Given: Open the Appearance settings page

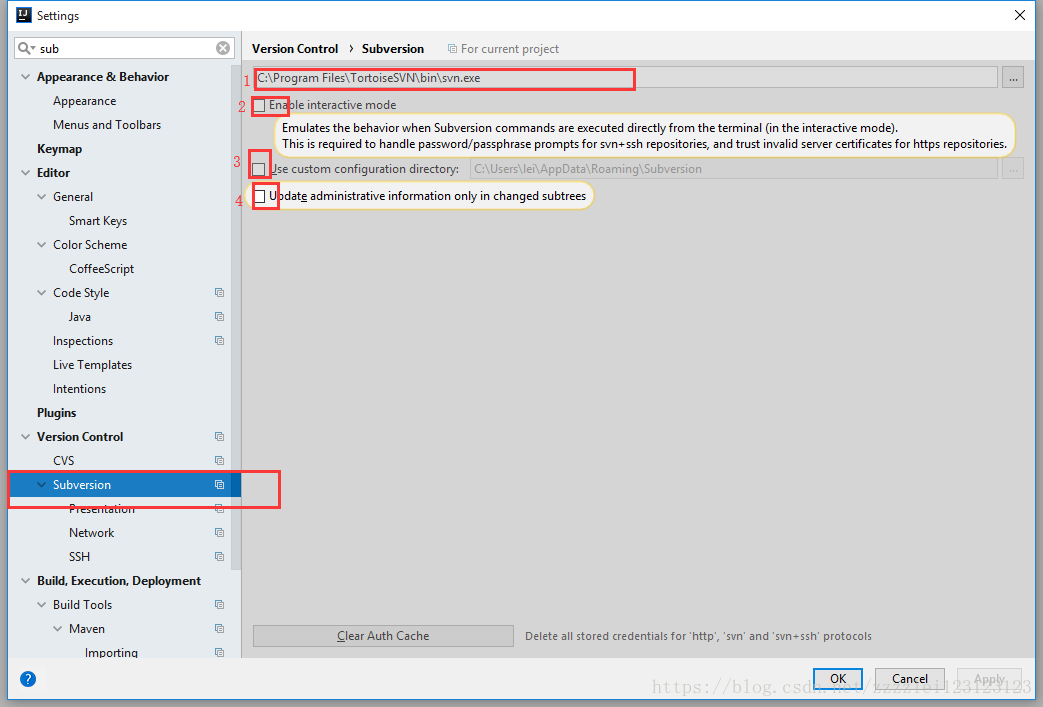Looking at the screenshot, I should (84, 101).
